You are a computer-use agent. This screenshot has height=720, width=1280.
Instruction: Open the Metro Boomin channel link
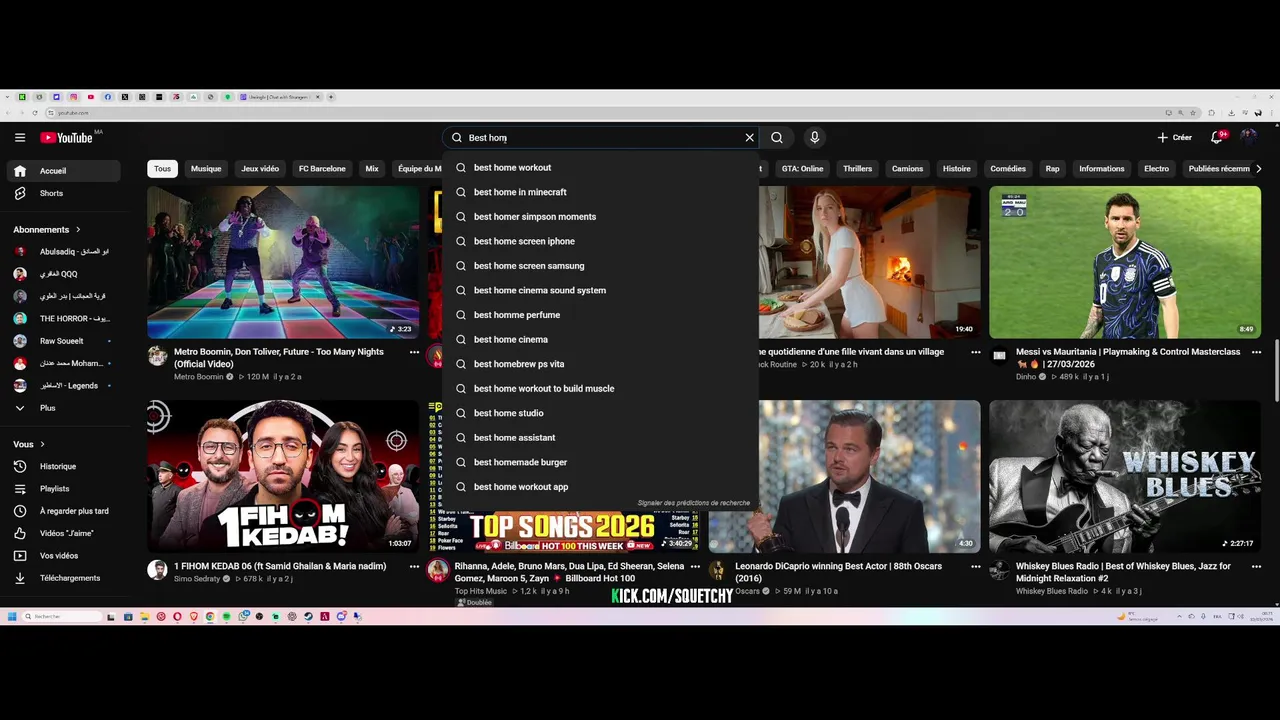[199, 377]
